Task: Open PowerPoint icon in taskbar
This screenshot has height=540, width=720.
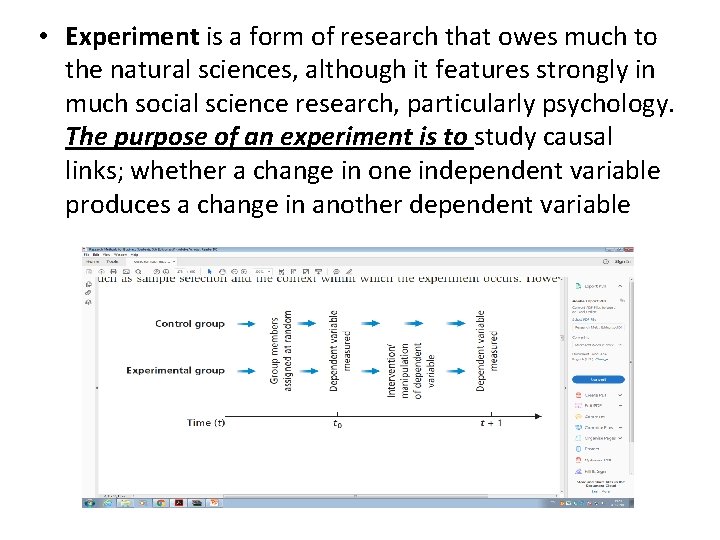Action: click(x=214, y=503)
